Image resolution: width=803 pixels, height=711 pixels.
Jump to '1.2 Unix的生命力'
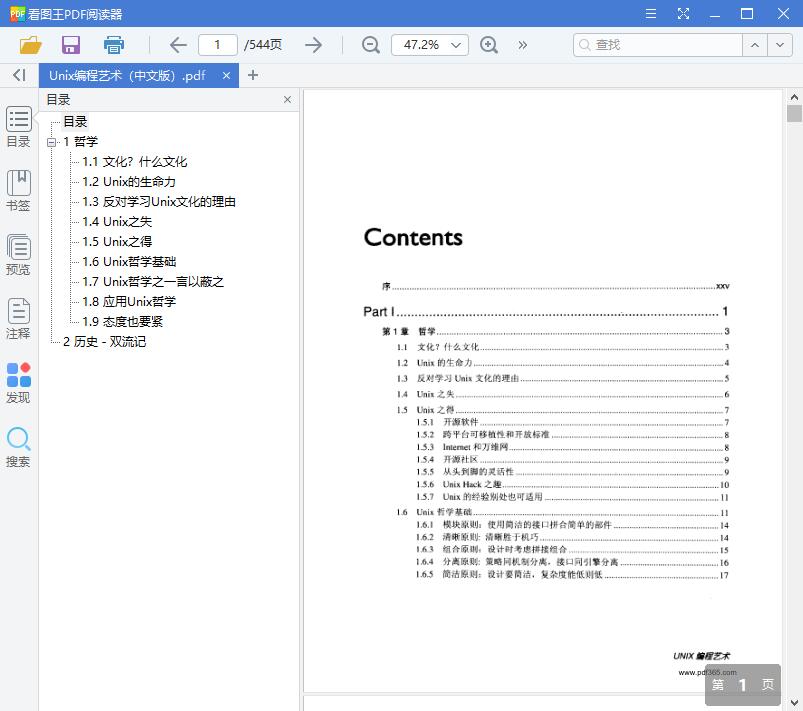click(129, 182)
